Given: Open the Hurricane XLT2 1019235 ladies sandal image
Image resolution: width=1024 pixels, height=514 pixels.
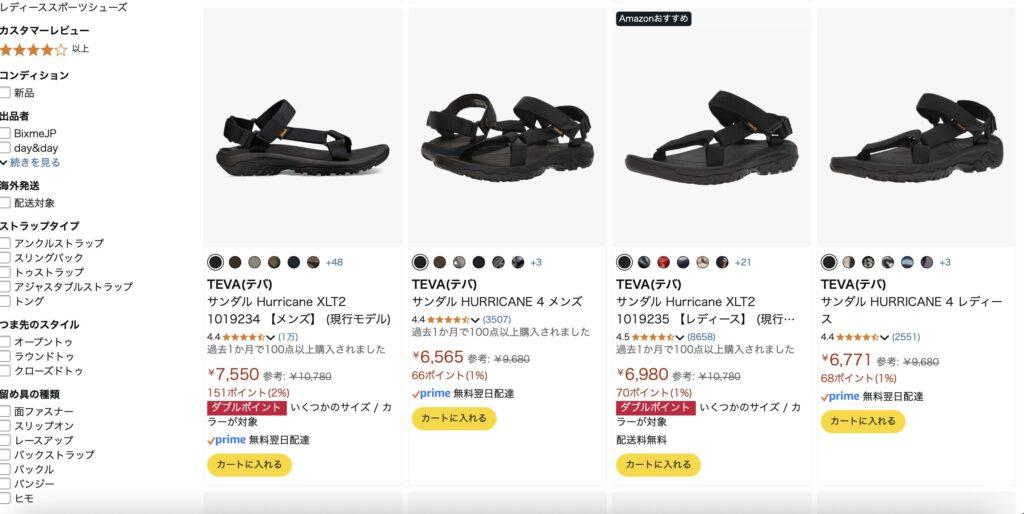Looking at the screenshot, I should [x=711, y=128].
